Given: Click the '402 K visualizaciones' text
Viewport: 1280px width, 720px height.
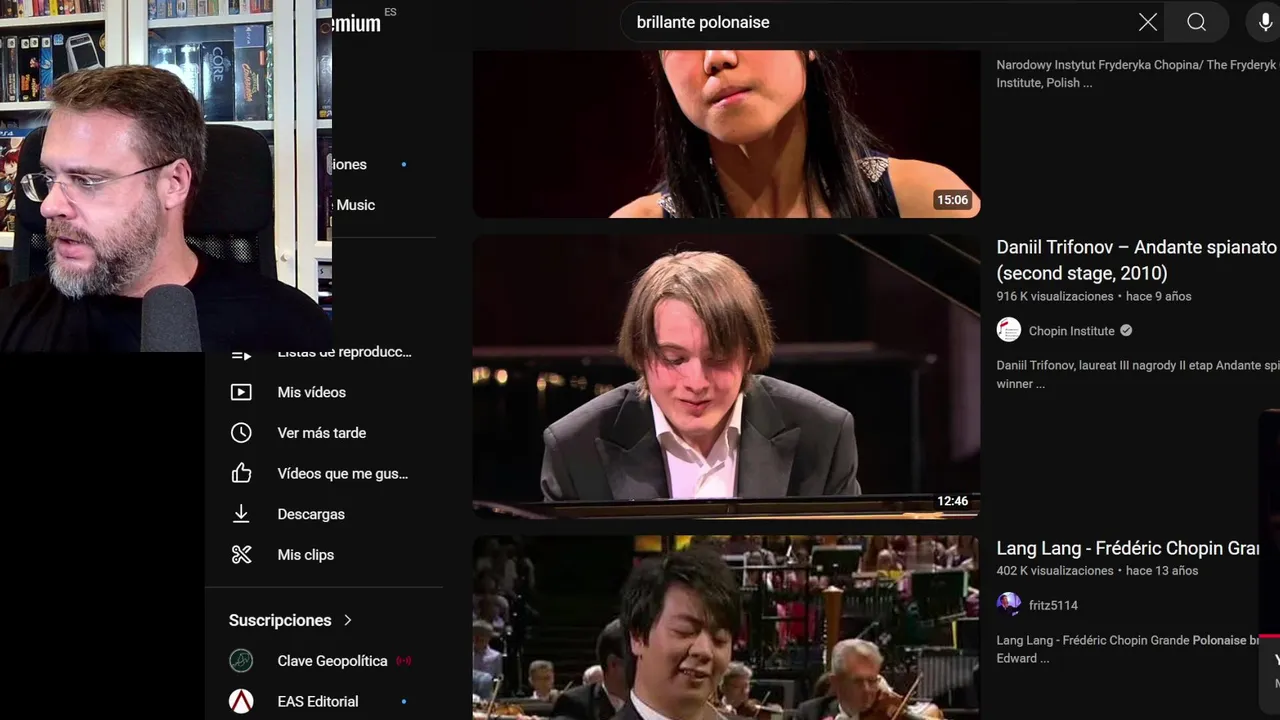Looking at the screenshot, I should click(1055, 571).
